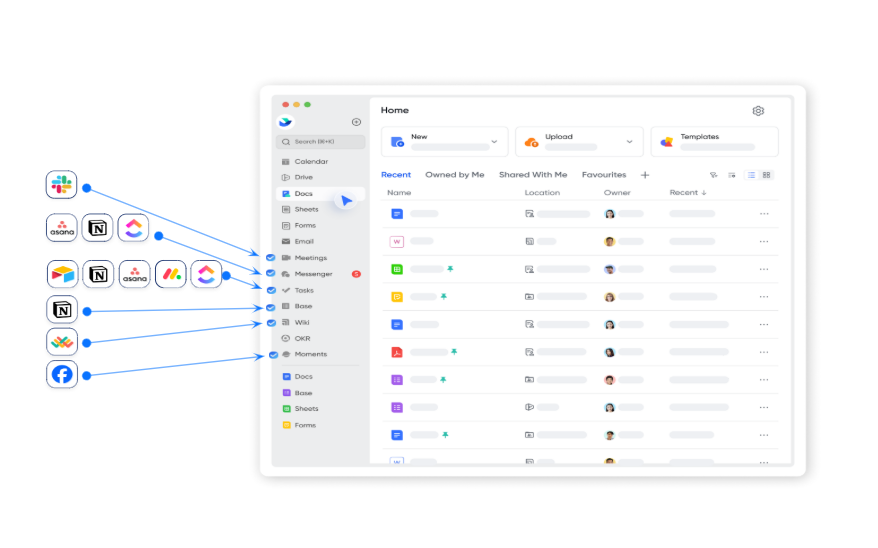The image size is (878, 548).
Task: Click the Upload card's cloud icon
Action: point(531,143)
